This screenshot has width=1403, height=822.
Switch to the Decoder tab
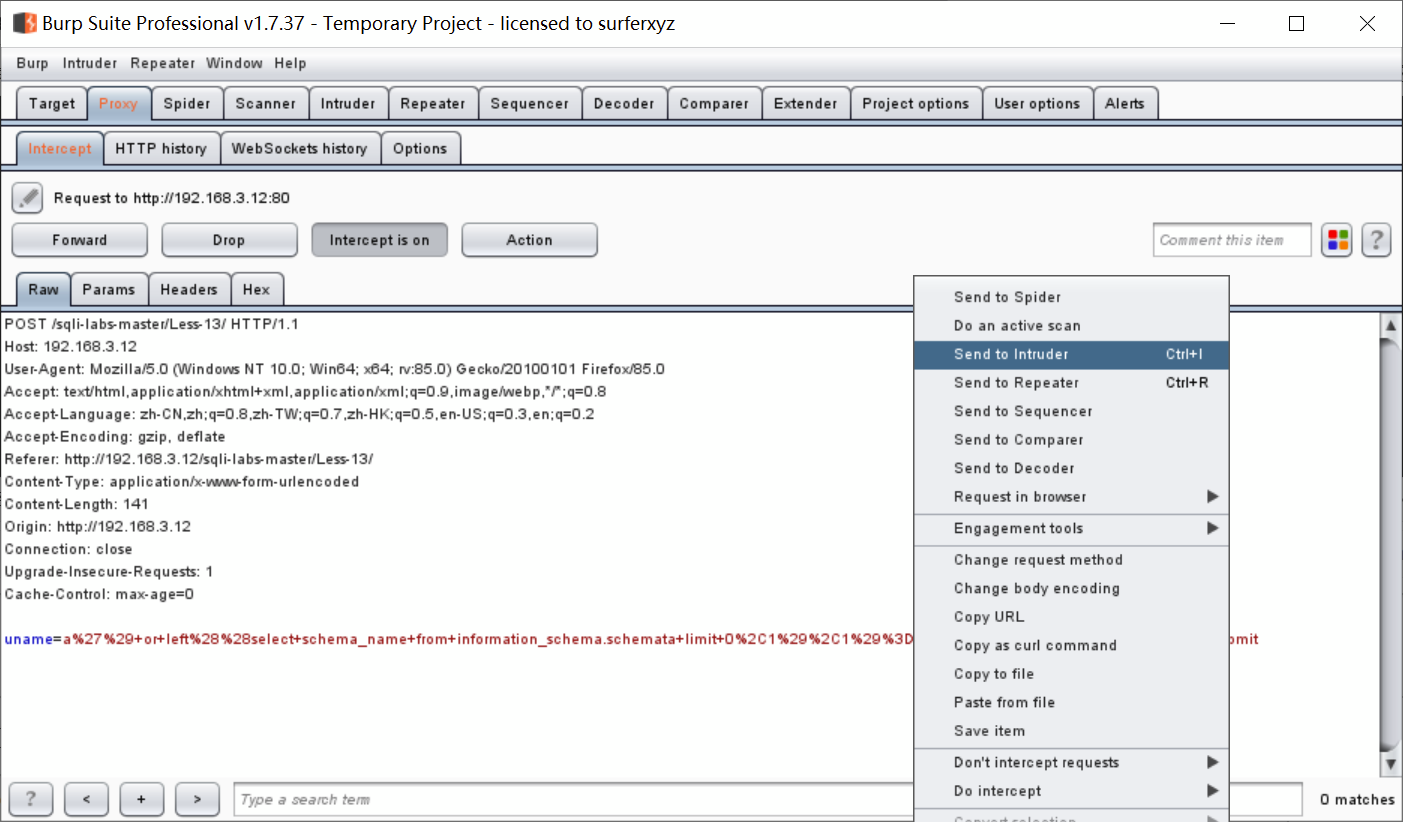click(x=624, y=103)
